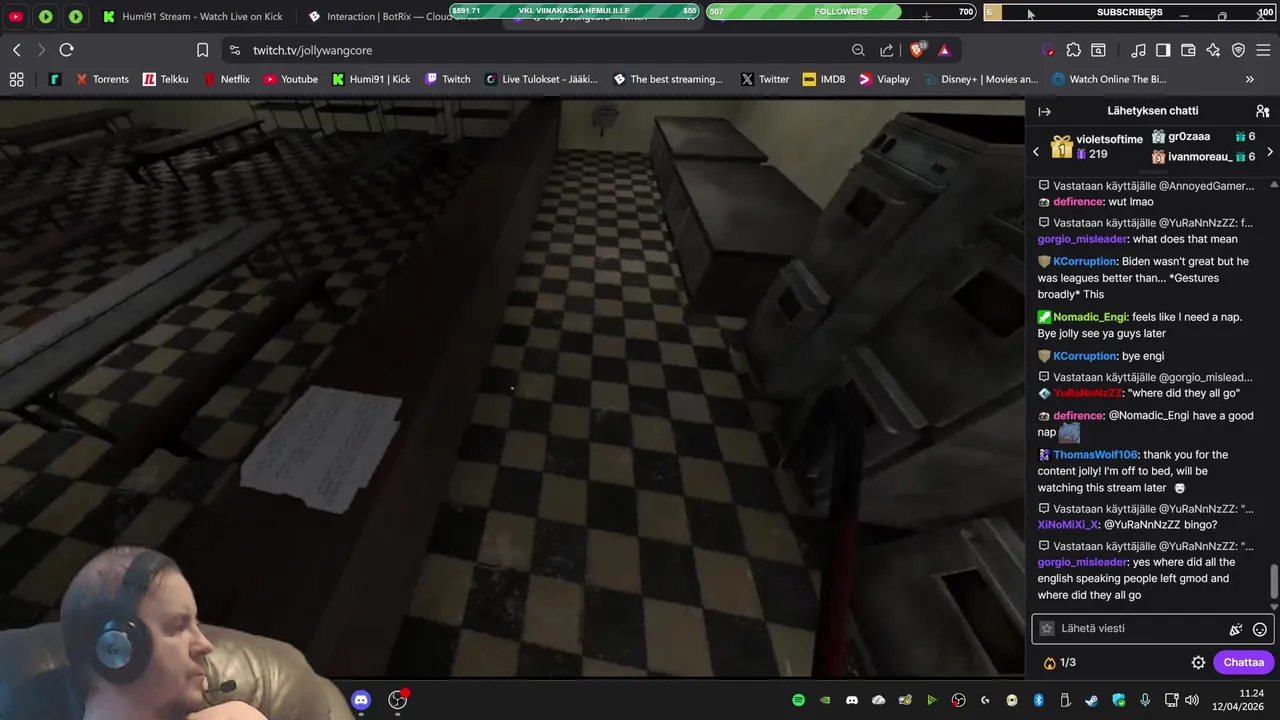Open Telkku bookmark
Viewport: 1280px width, 720px height.
[165, 79]
